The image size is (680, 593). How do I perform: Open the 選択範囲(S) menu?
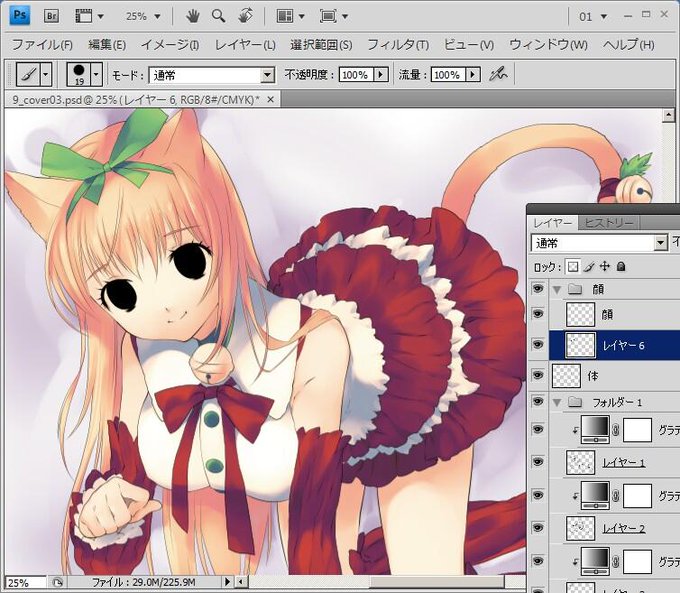(x=321, y=44)
